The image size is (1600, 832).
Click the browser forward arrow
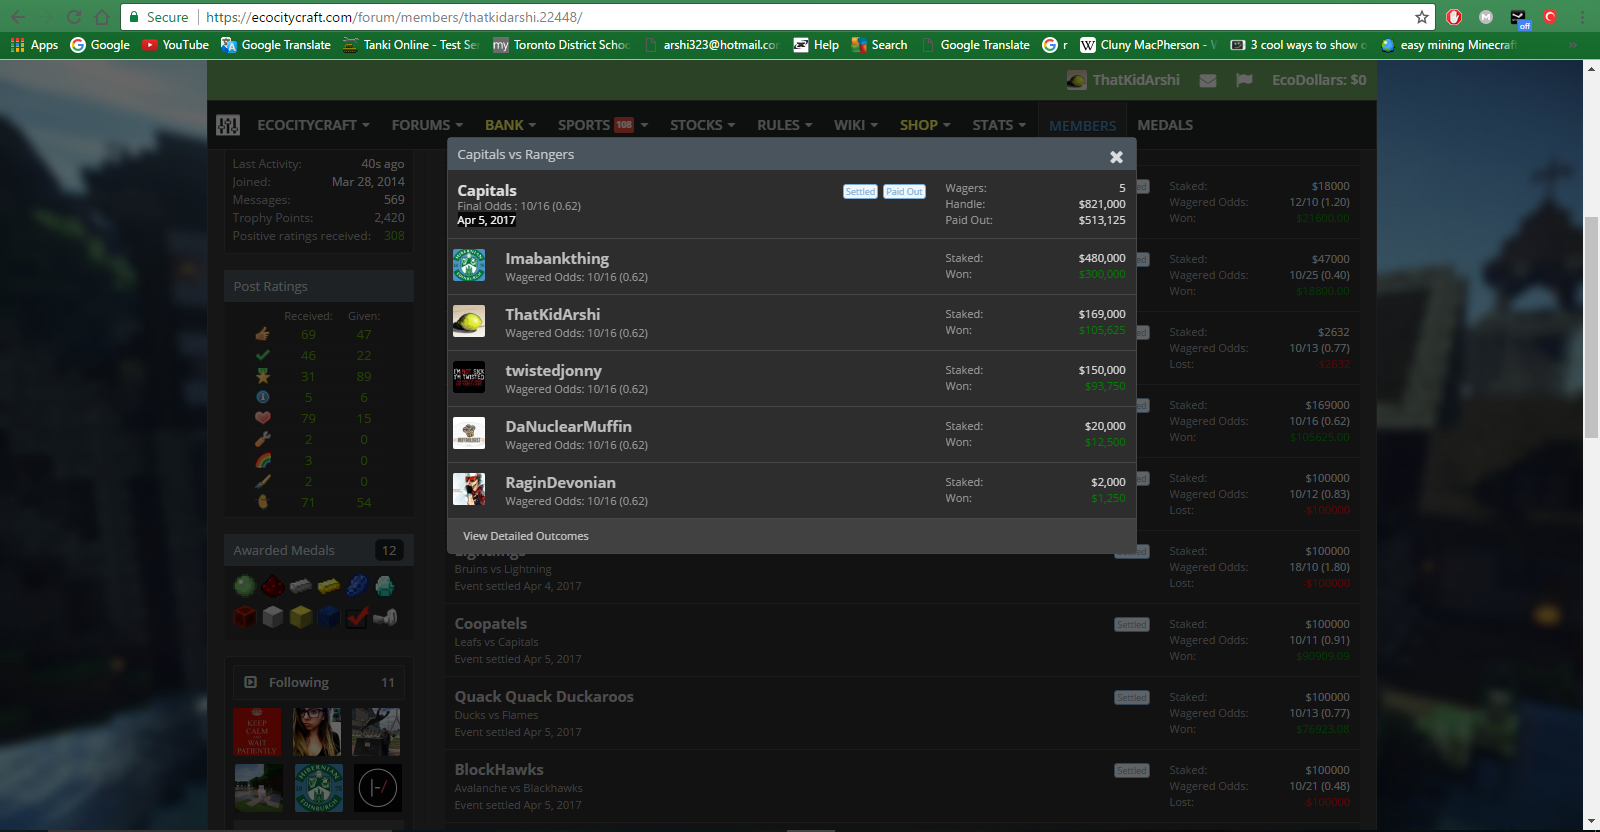click(x=46, y=17)
